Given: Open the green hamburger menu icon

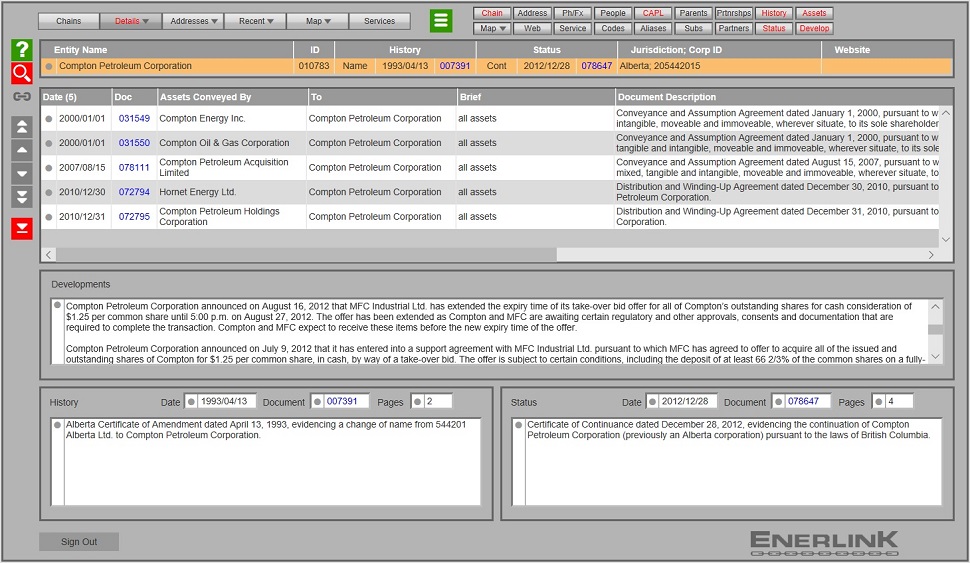Looking at the screenshot, I should point(441,20).
